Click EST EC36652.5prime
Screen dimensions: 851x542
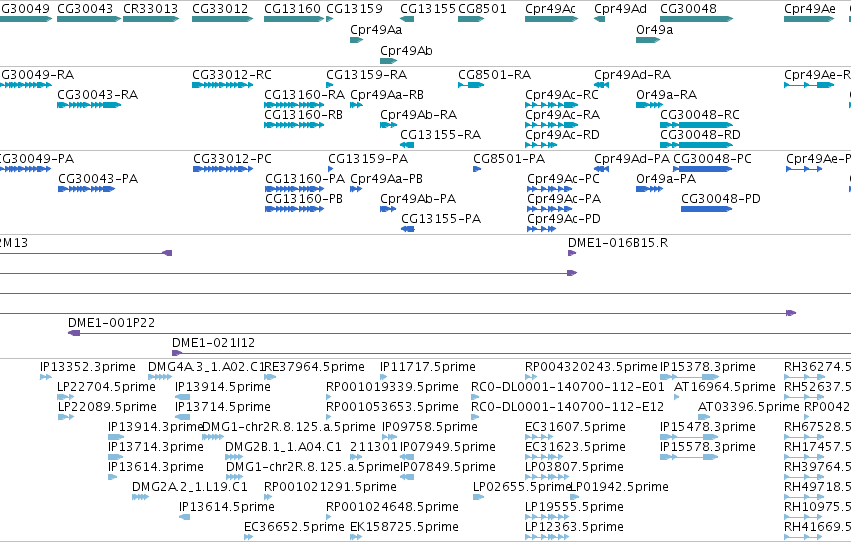pos(249,537)
